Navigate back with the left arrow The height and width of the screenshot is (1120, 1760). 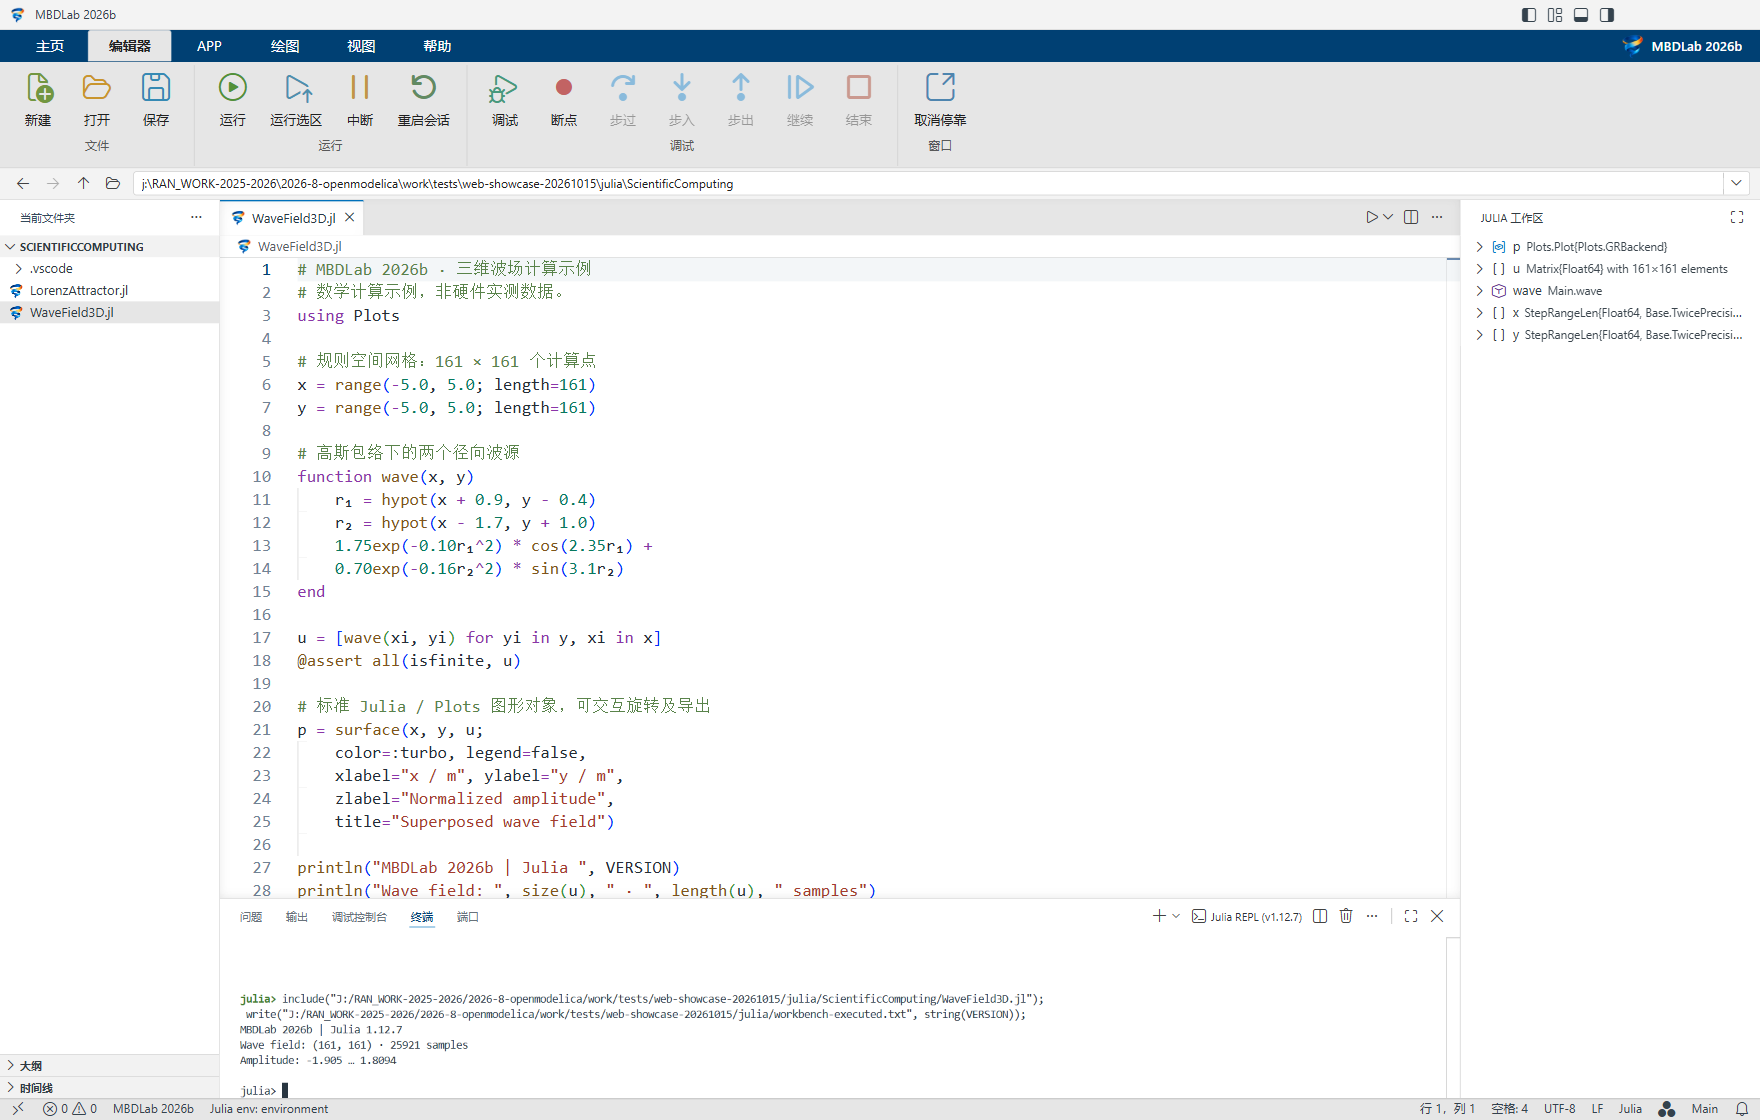coord(23,183)
